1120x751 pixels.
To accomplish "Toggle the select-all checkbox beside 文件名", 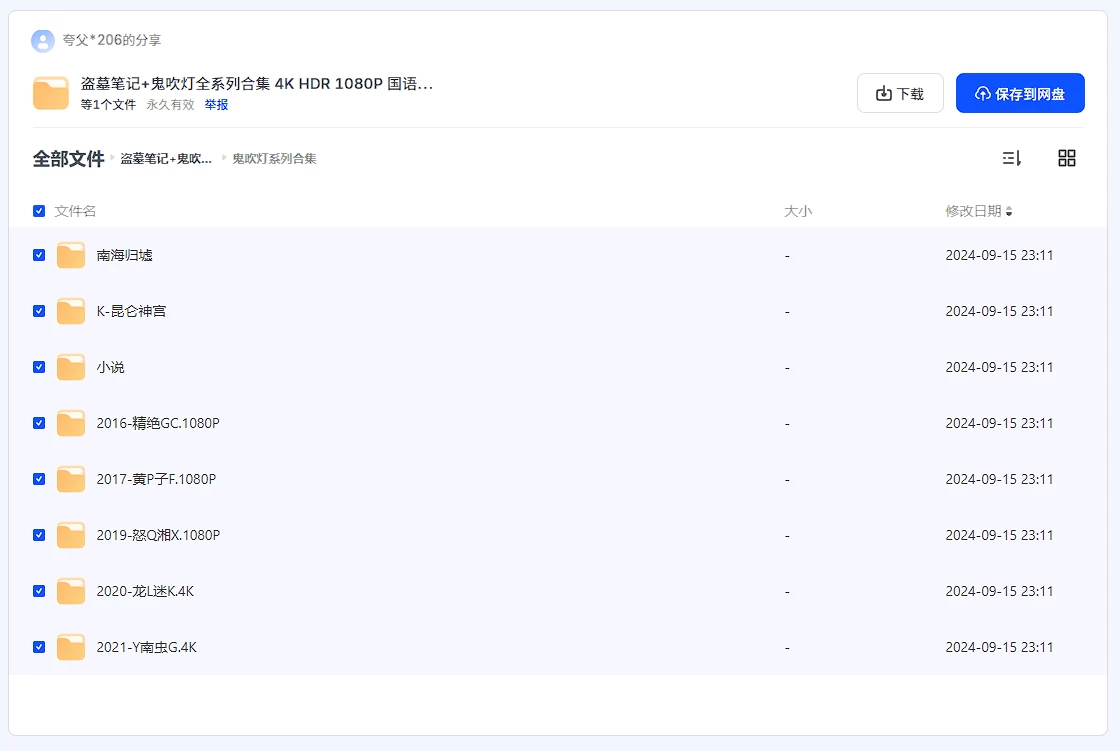I will (x=39, y=211).
